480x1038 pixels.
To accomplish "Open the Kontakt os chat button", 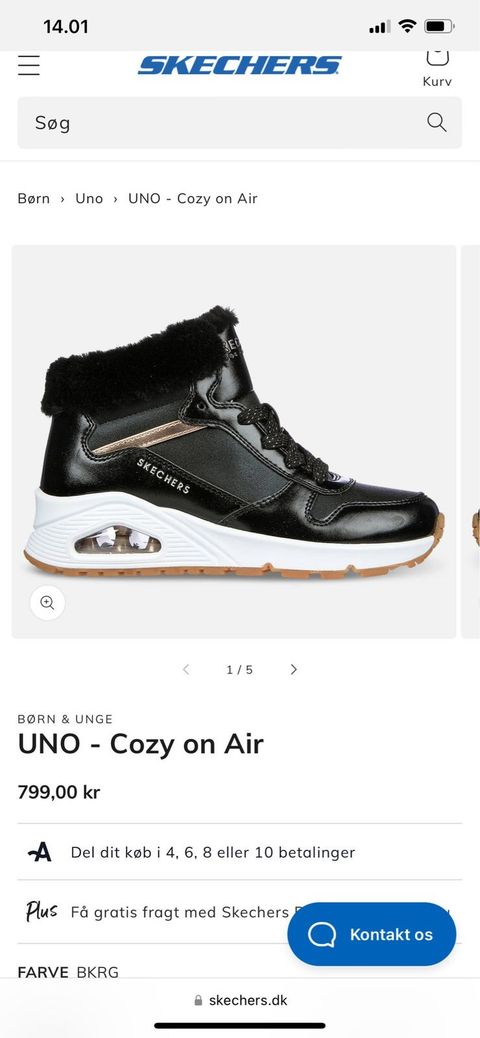I will click(x=371, y=934).
